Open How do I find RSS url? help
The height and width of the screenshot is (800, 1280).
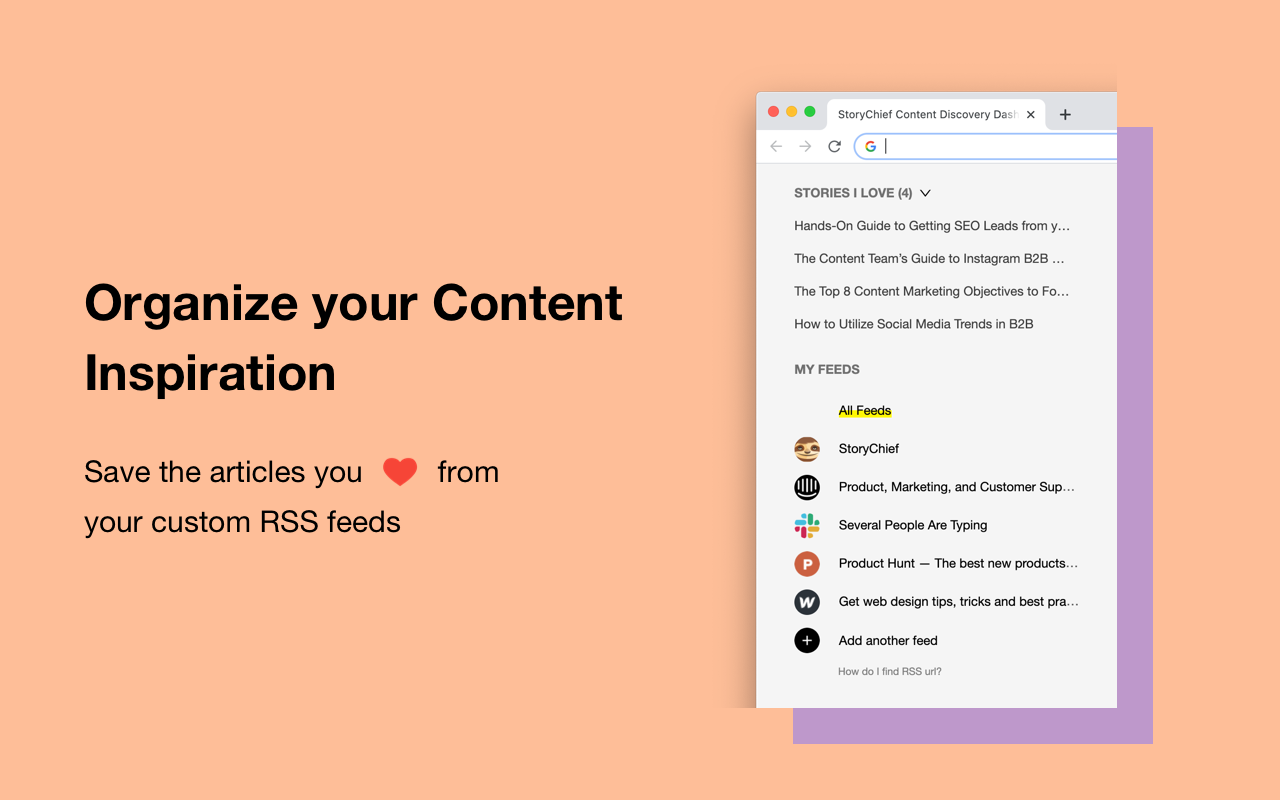(x=890, y=671)
